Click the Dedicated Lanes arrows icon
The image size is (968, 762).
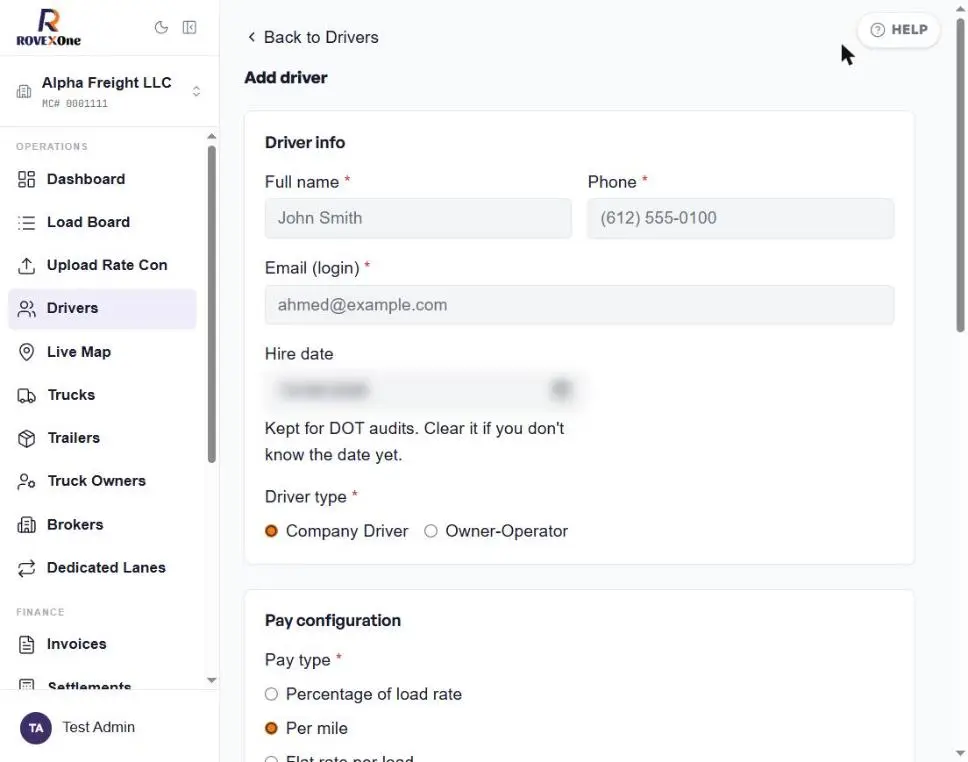tap(27, 568)
